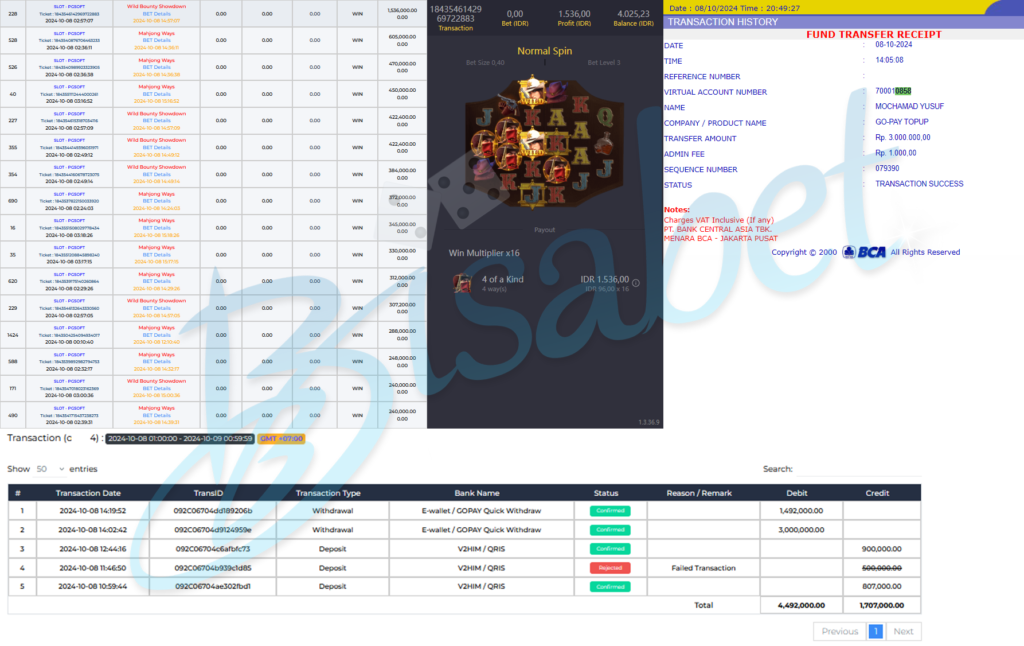Viewport: 1024px width, 646px height.
Task: Open BET Details for row 354
Action: [x=157, y=174]
